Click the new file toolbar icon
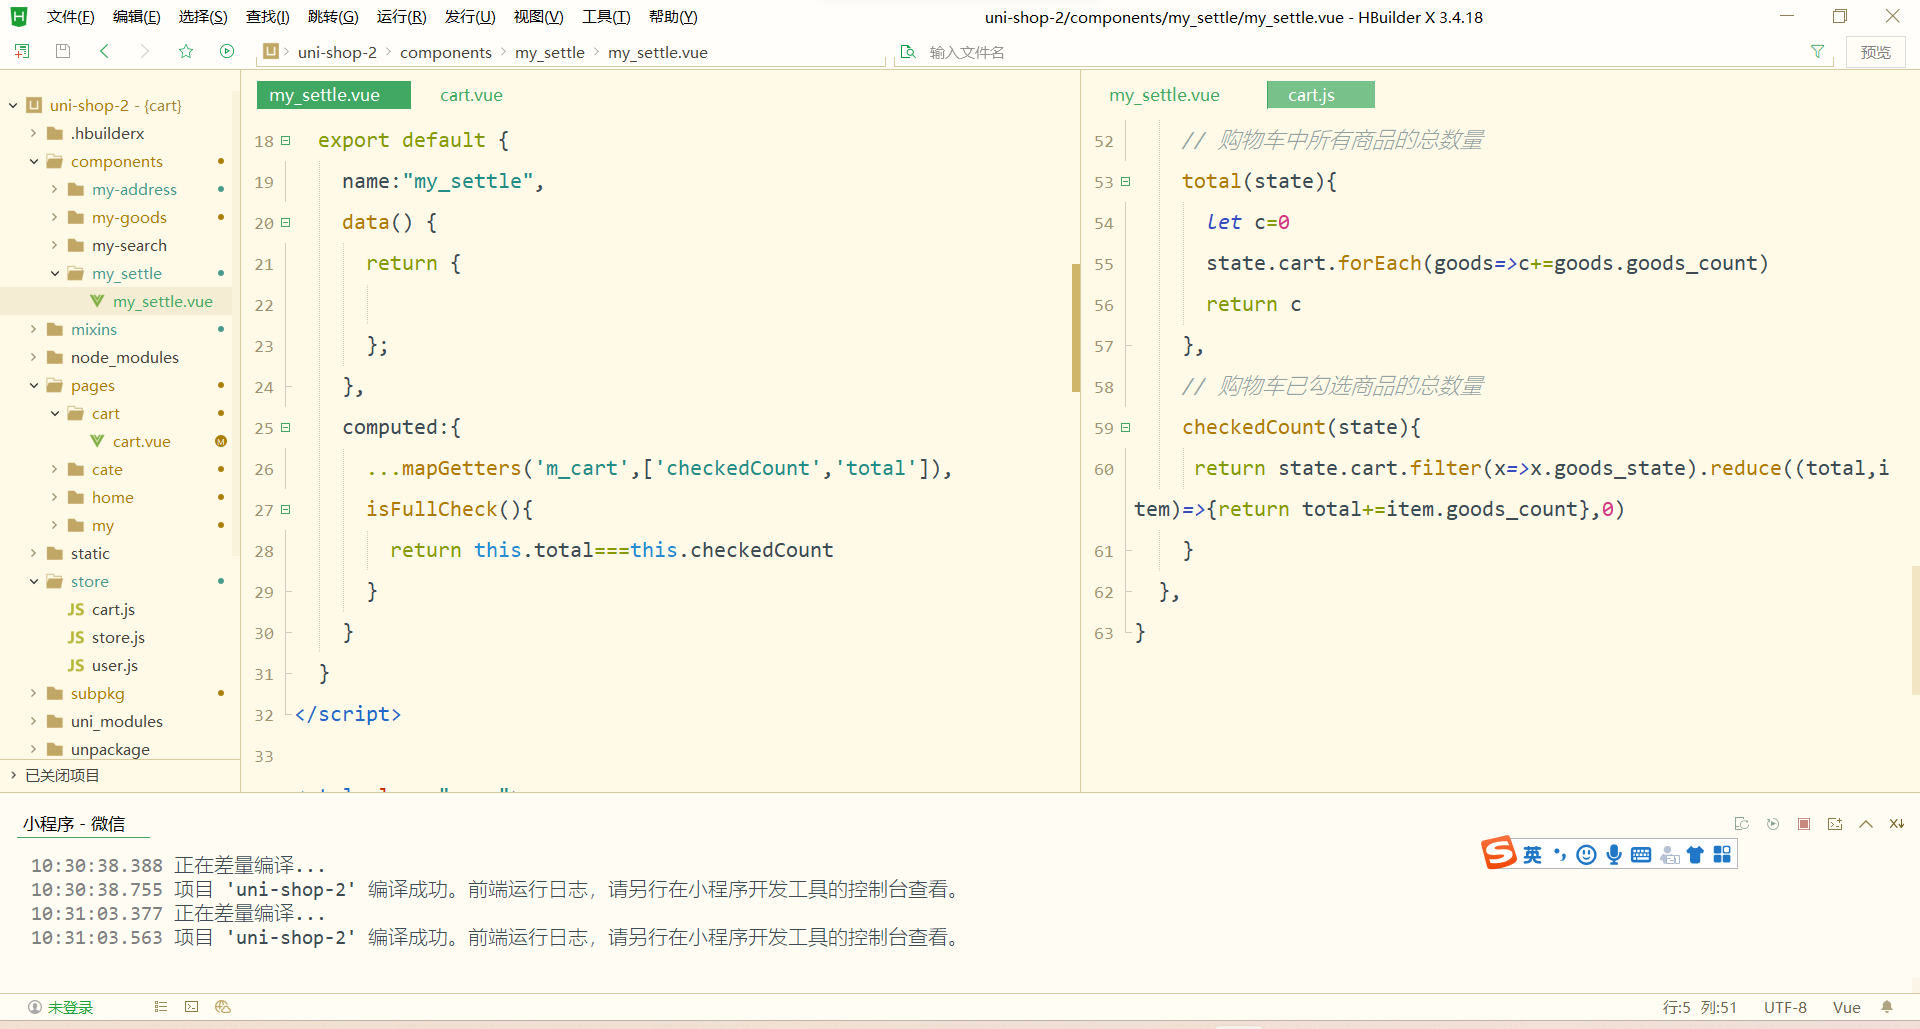Image resolution: width=1920 pixels, height=1029 pixels. click(x=22, y=51)
